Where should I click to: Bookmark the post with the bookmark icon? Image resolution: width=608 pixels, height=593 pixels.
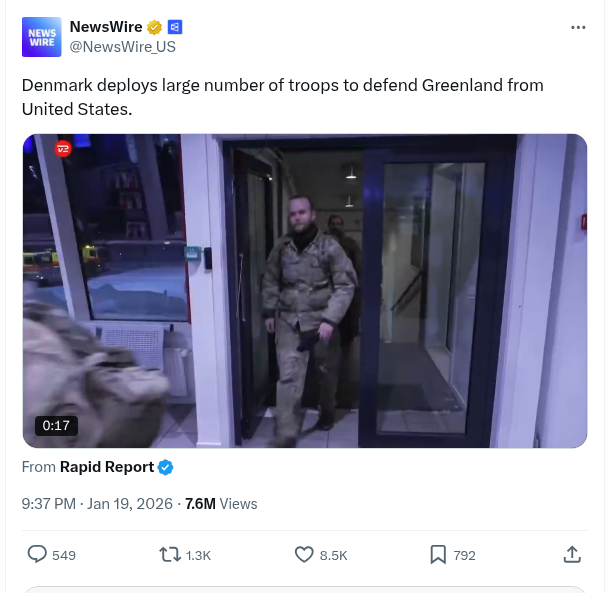pos(438,555)
